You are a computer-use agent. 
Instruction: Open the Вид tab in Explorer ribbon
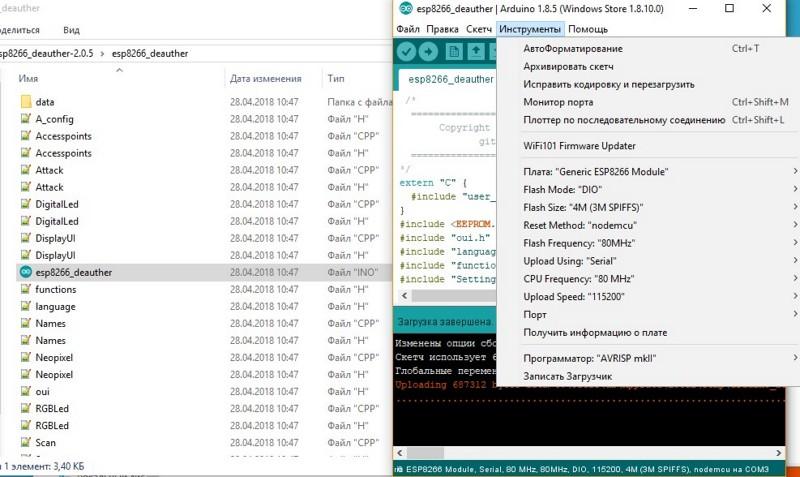pyautogui.click(x=71, y=30)
